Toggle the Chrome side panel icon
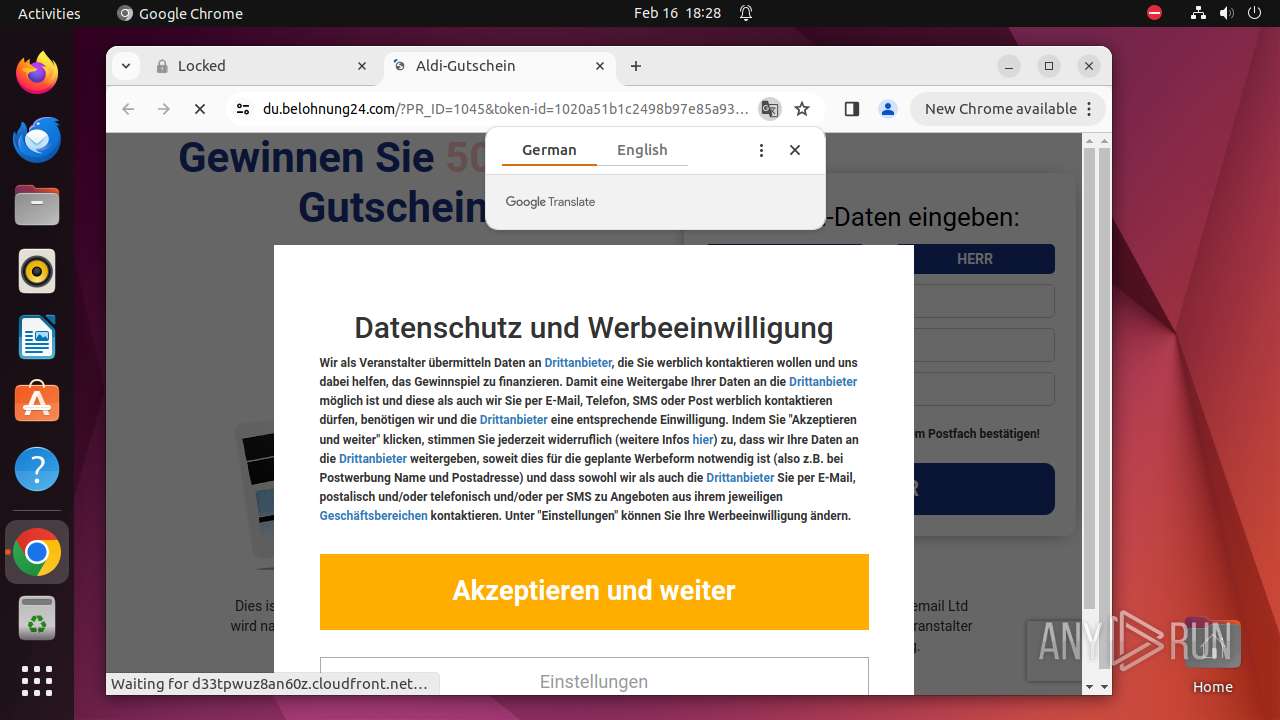Viewport: 1280px width, 720px height. 852,109
